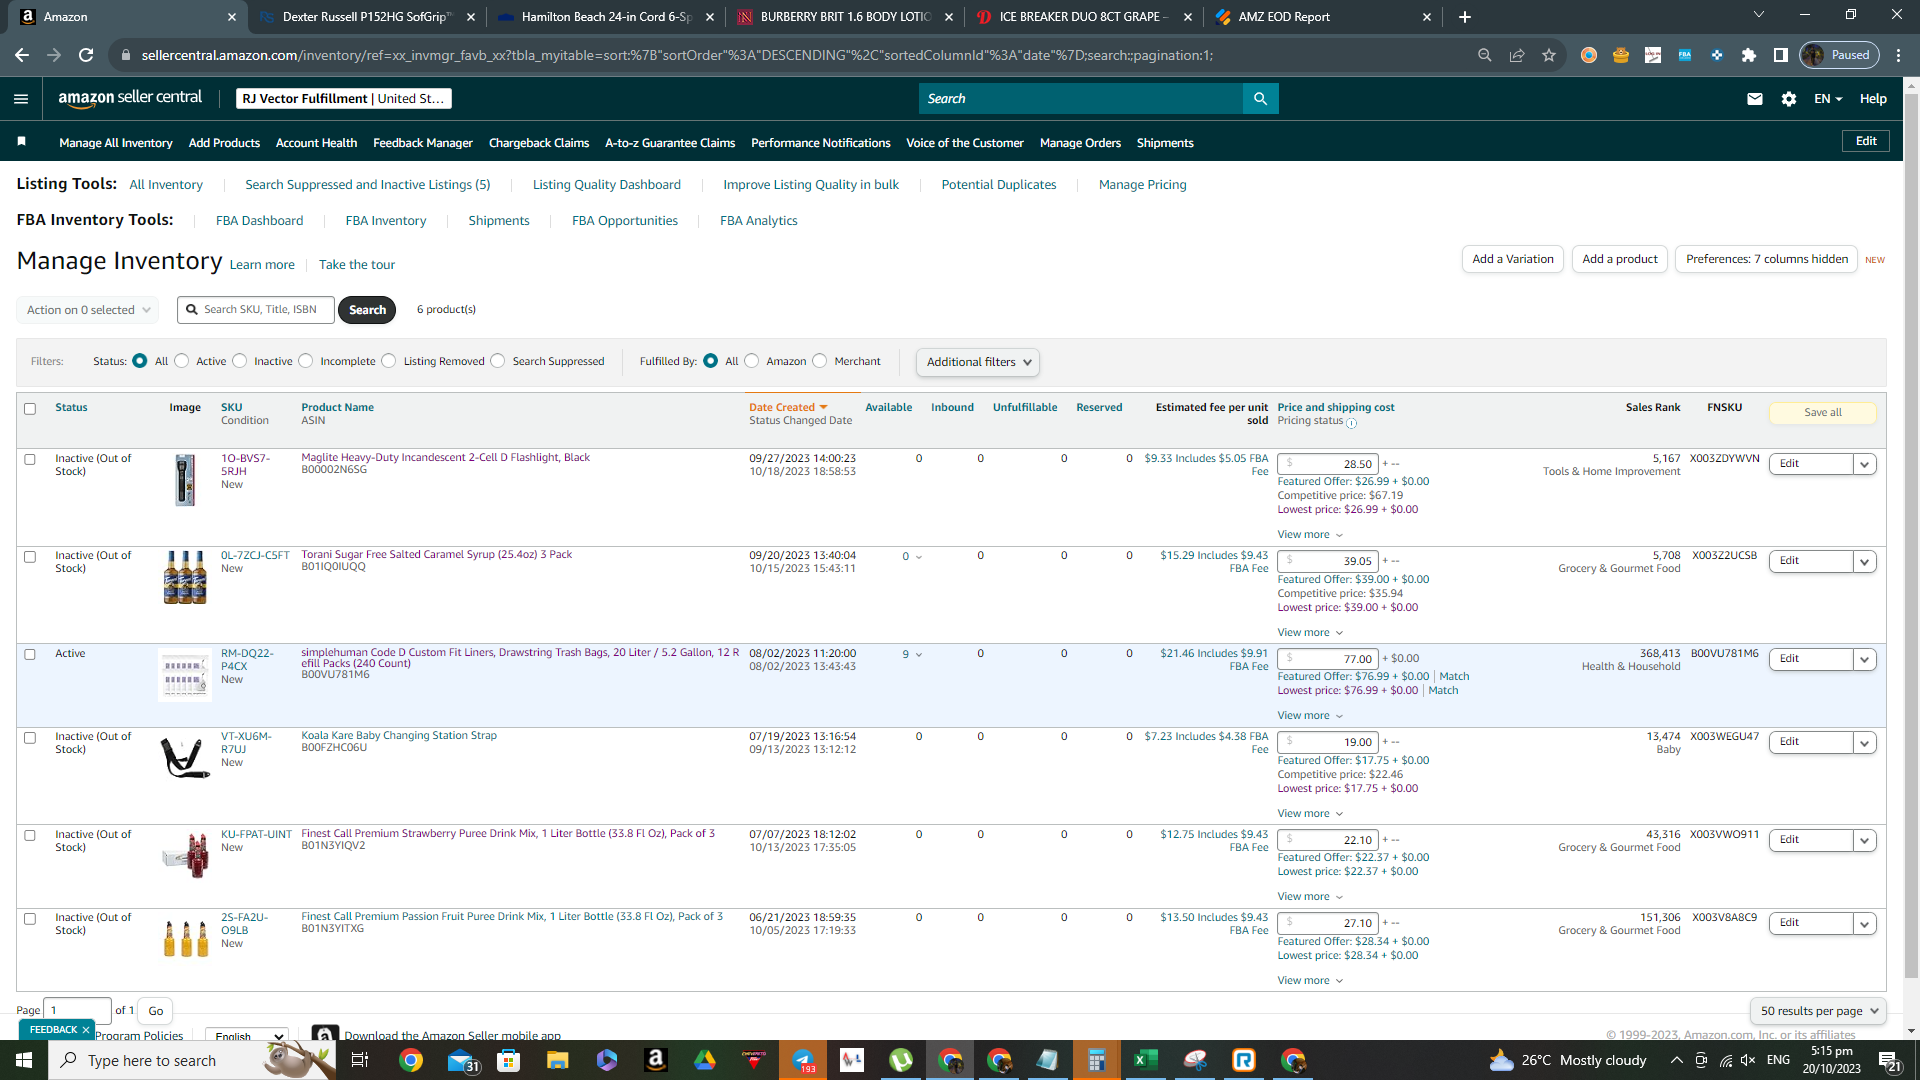Viewport: 1920px width, 1080px height.
Task: Click the Torani Caramel Syrup product thumbnail
Action: pos(185,578)
